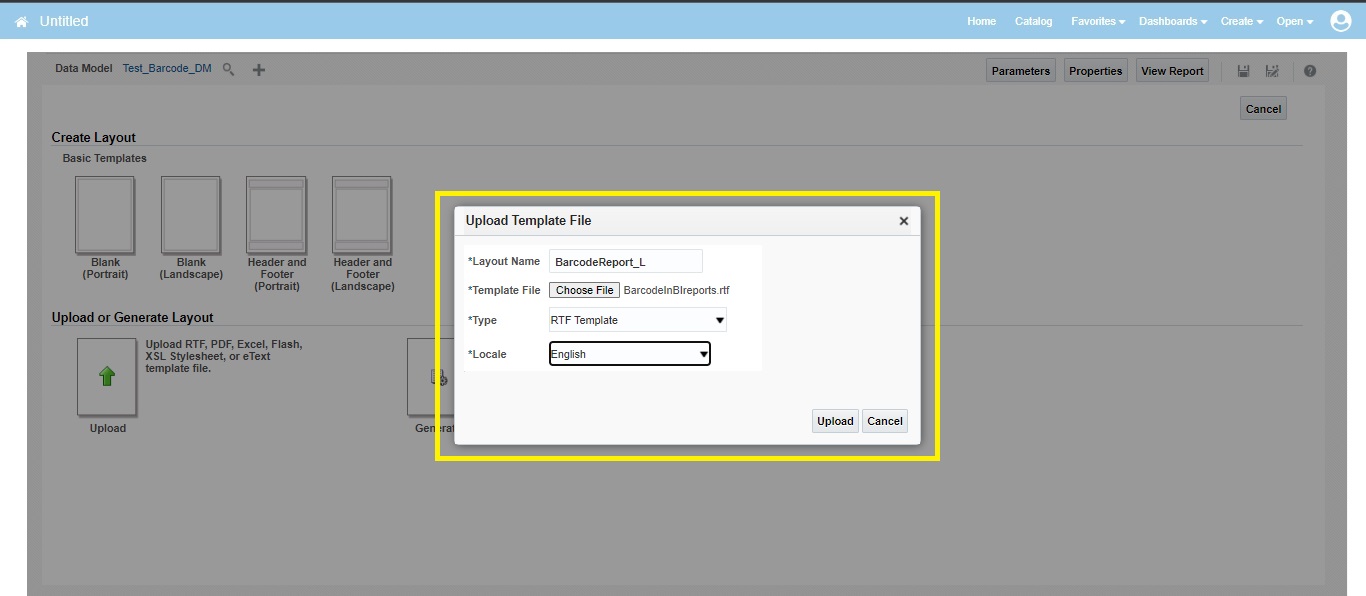The image size is (1366, 596).
Task: Click the Save report icon
Action: coord(1243,70)
